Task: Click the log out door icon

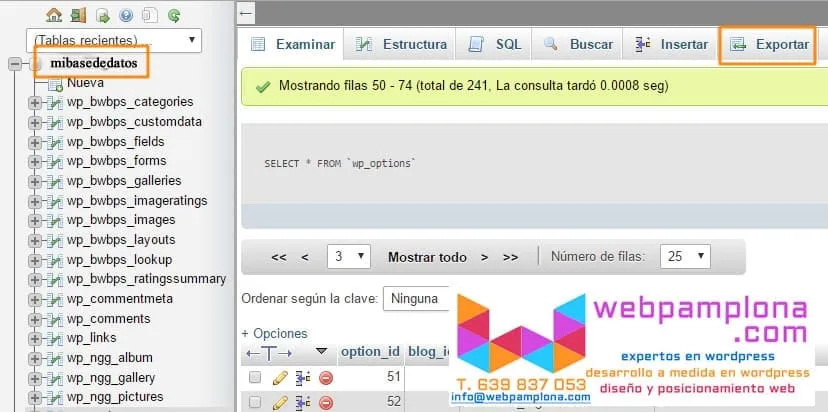Action: coord(78,15)
